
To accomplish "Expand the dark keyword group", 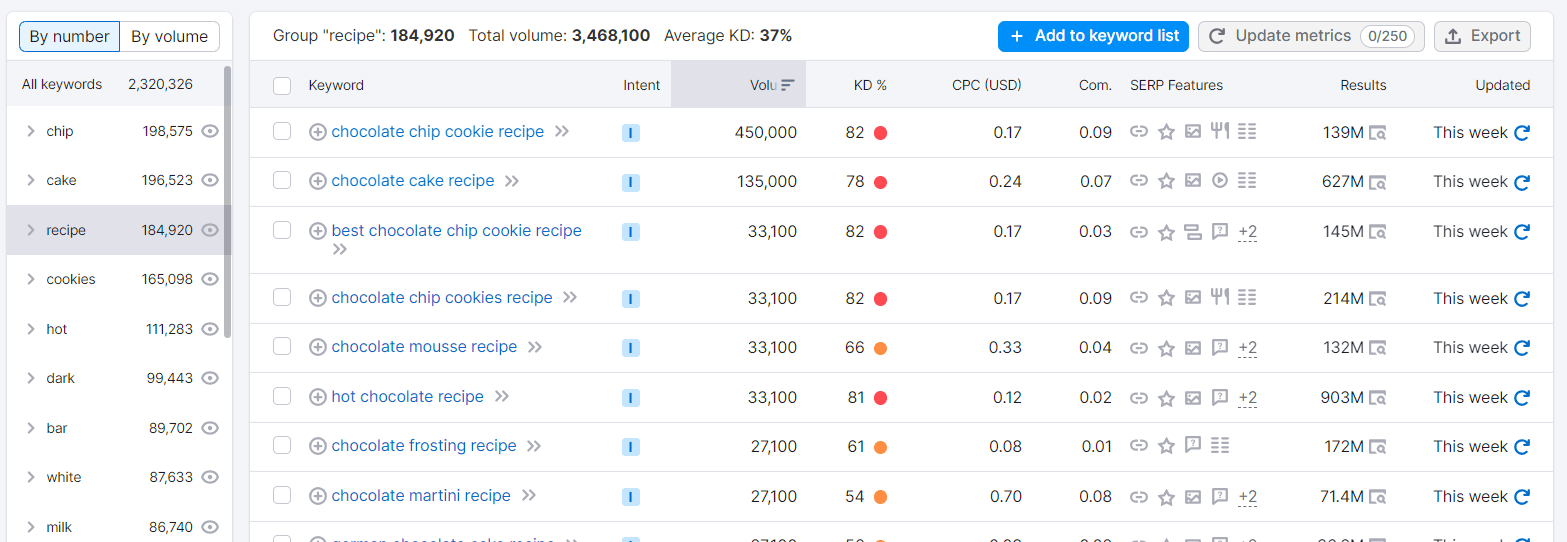I will tap(31, 378).
